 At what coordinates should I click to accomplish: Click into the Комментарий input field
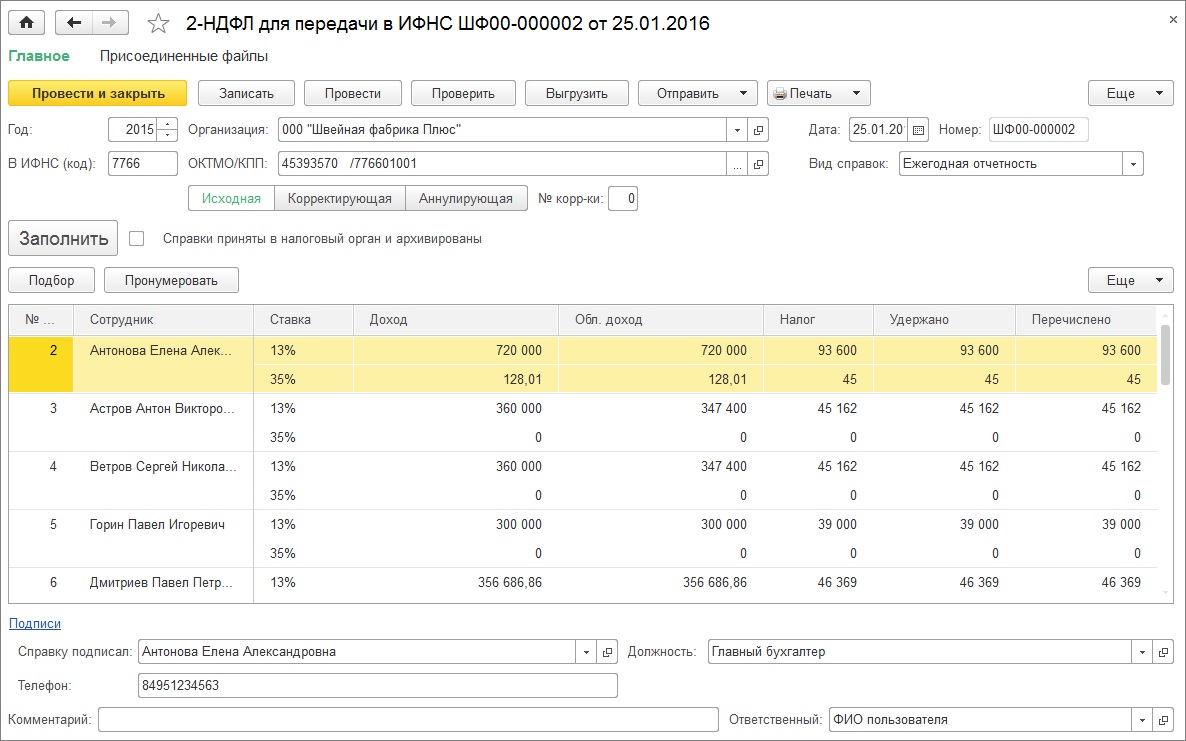click(408, 720)
